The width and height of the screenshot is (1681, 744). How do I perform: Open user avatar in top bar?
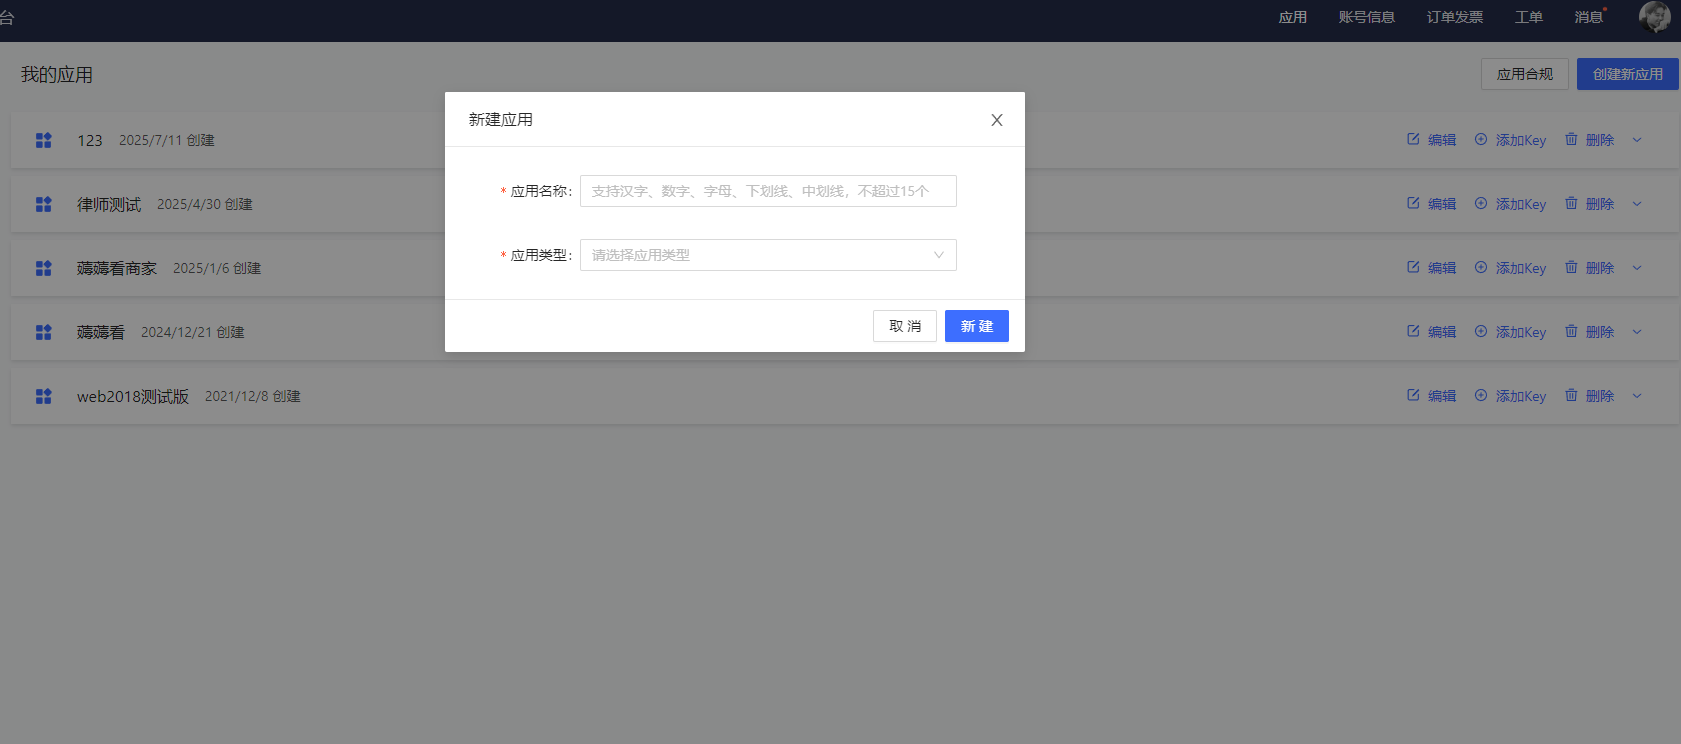point(1655,17)
